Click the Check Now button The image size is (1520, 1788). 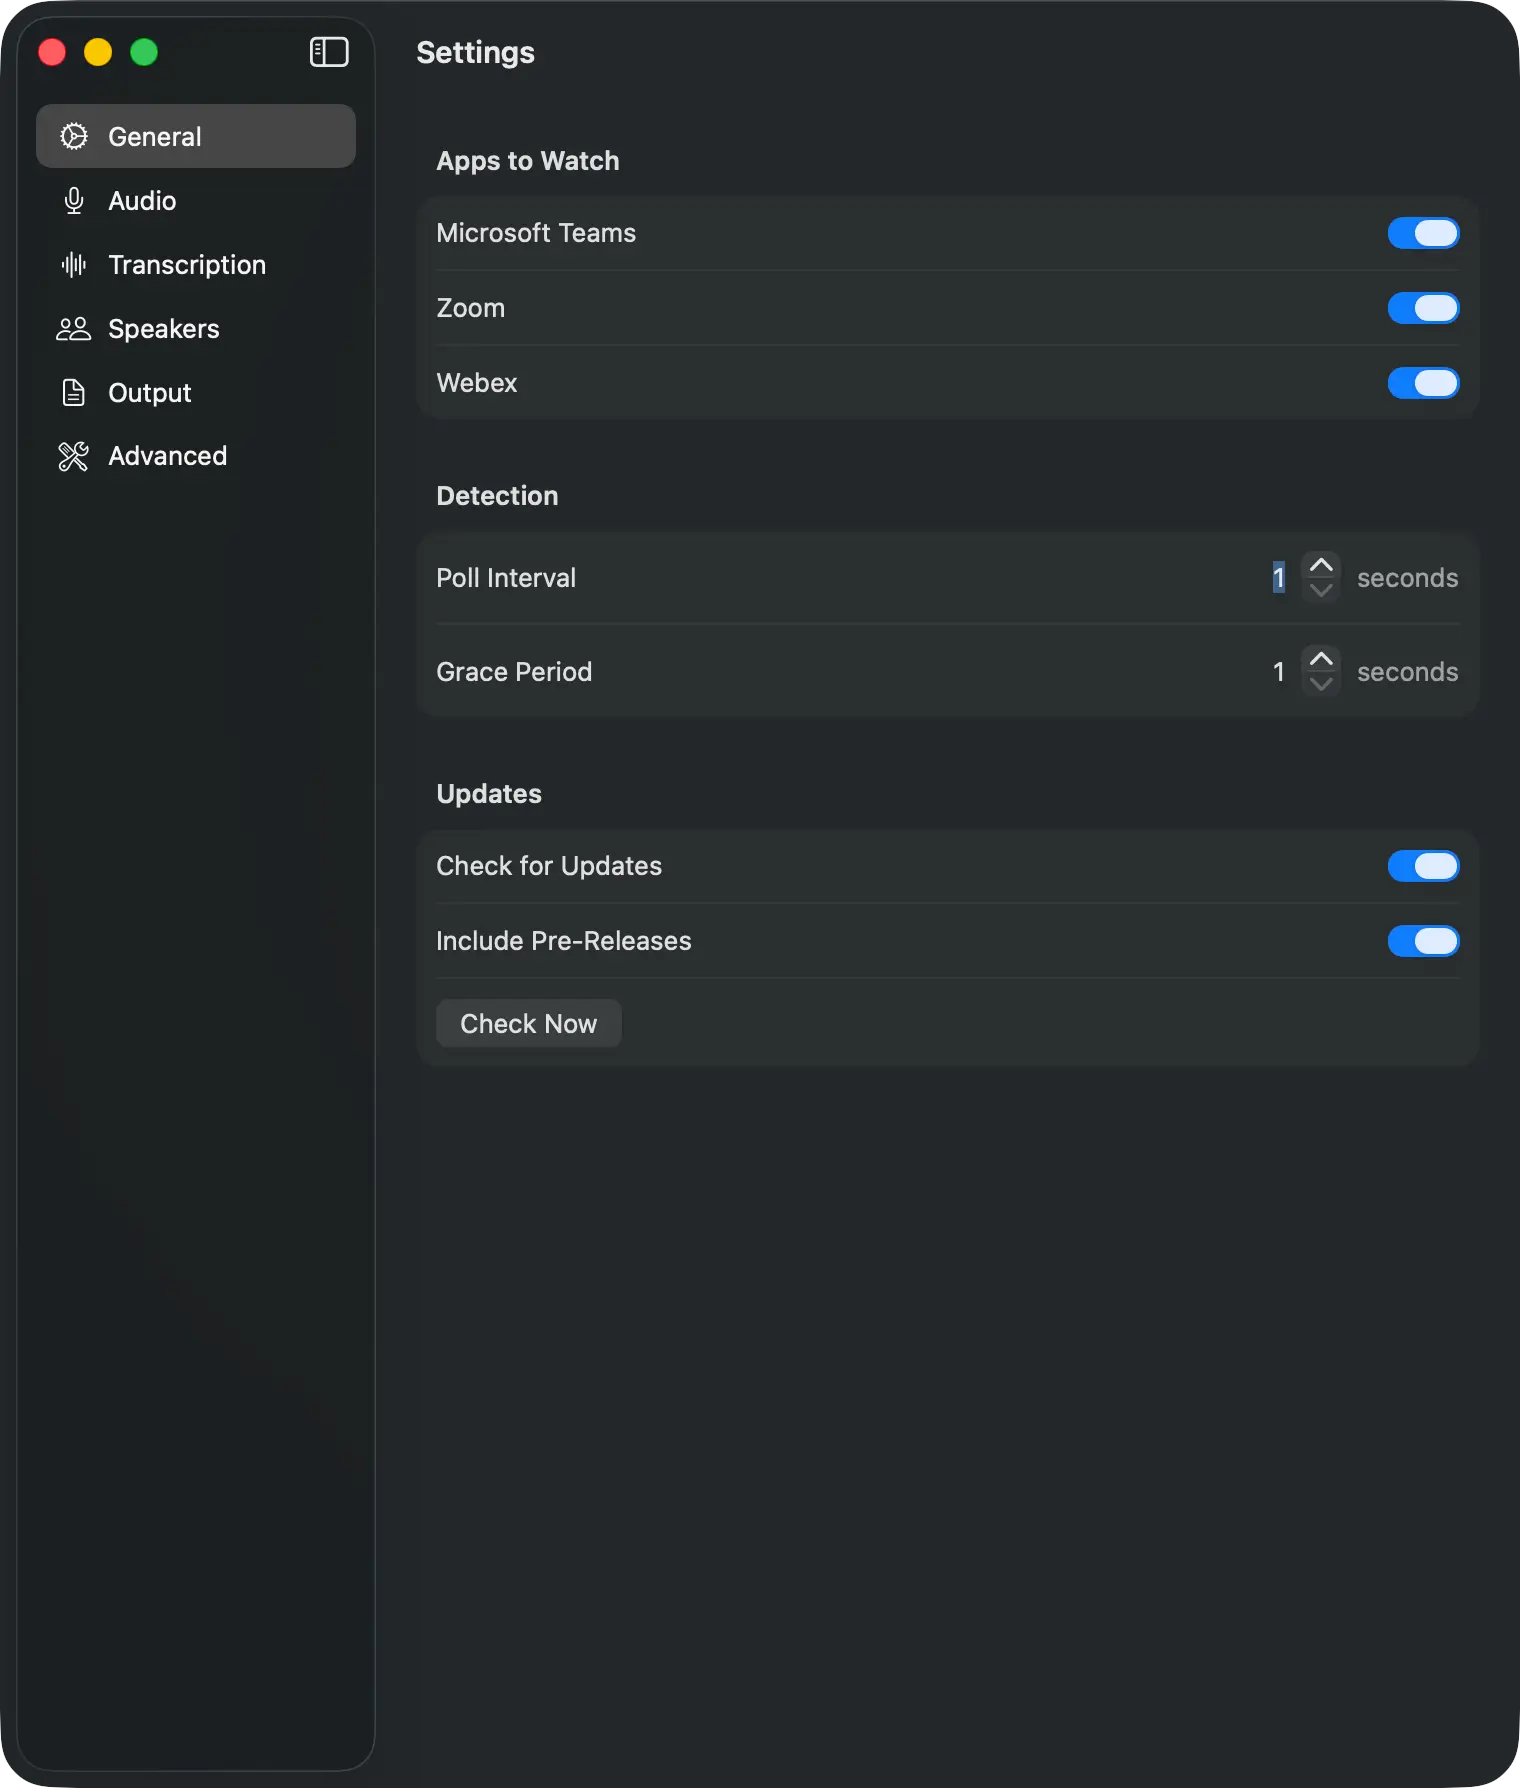528,1024
